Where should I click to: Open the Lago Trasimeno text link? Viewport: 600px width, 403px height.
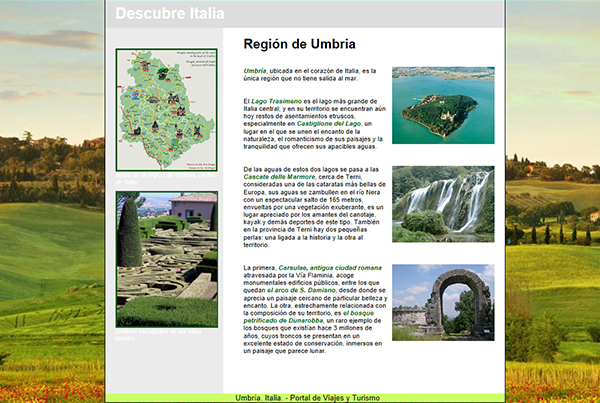tap(277, 101)
